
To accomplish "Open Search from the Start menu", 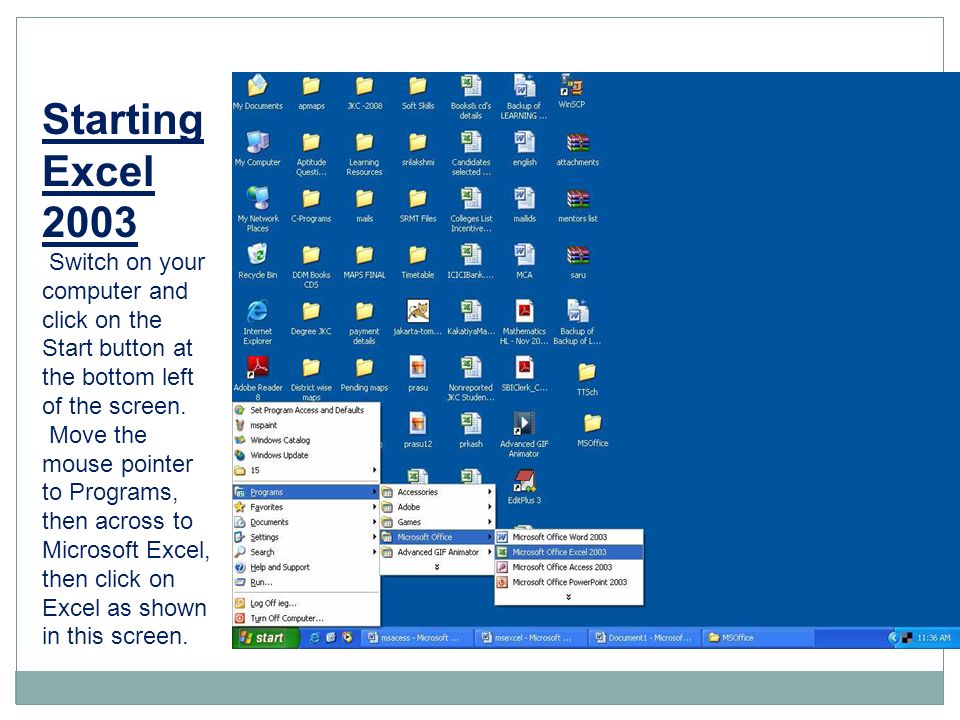I will click(306, 552).
